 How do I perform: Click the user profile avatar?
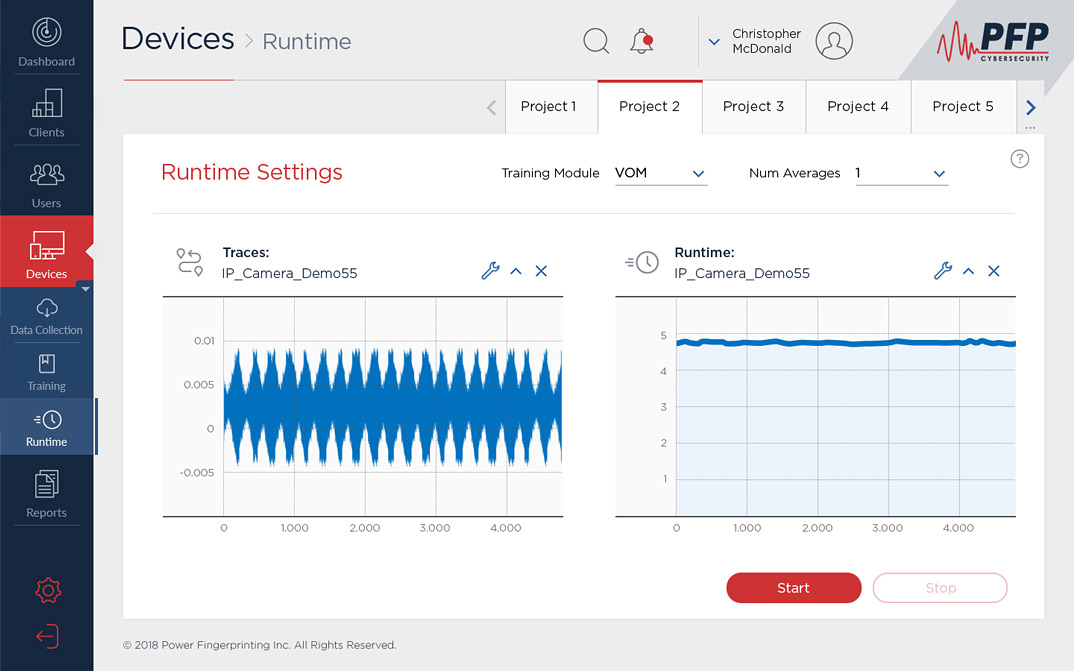tap(834, 41)
